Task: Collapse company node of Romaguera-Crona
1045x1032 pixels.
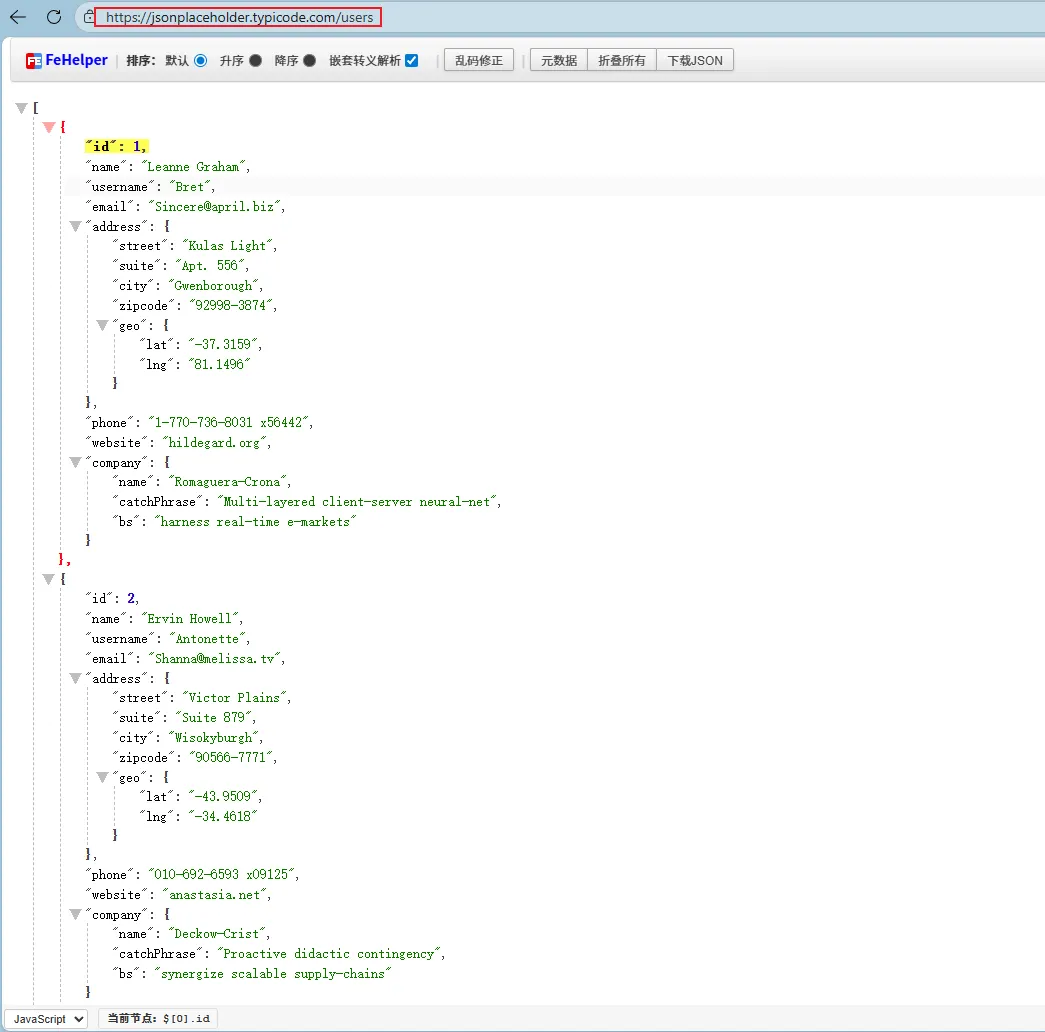Action: 75,461
